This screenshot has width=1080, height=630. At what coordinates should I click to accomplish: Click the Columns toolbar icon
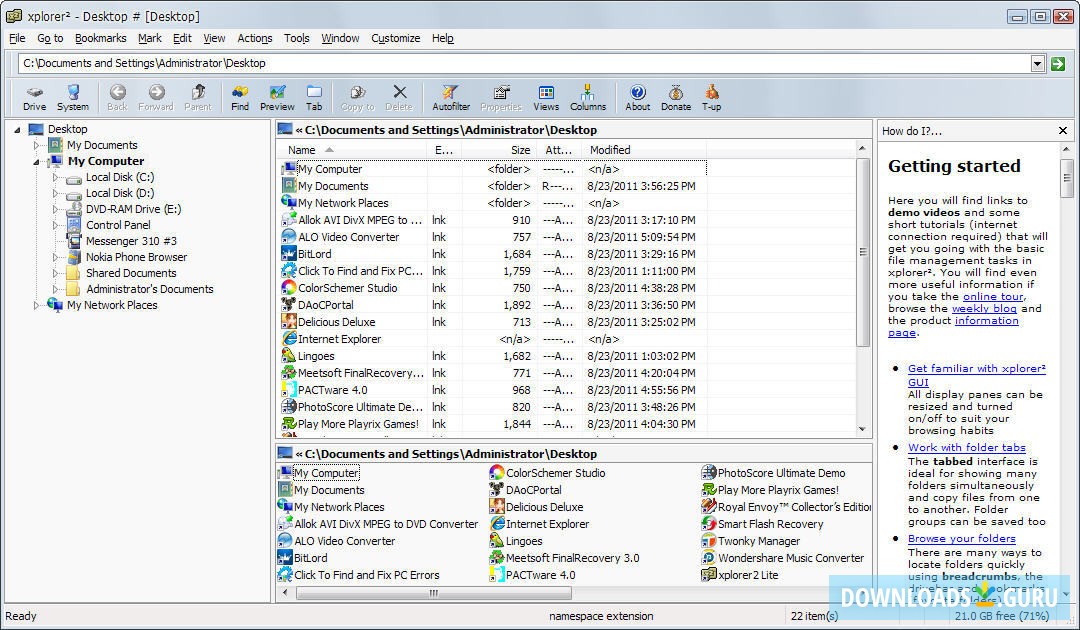coord(588,97)
